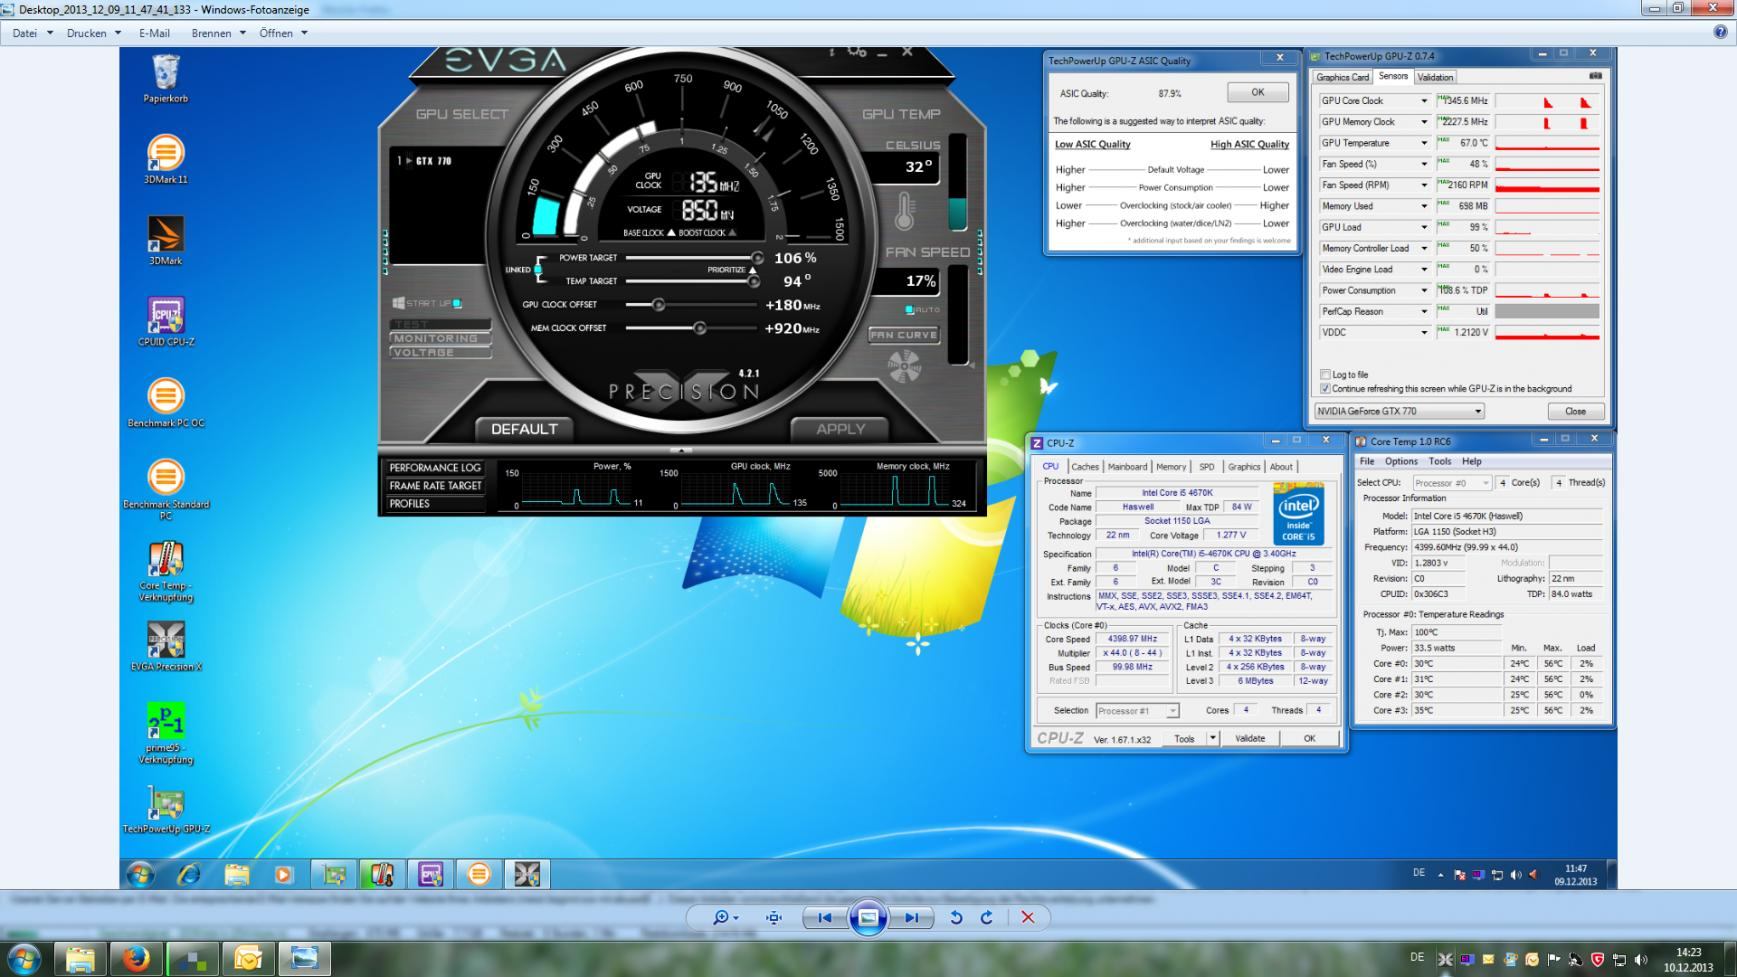Image resolution: width=1737 pixels, height=977 pixels.
Task: Open photo viewer help question mark icon
Action: pyautogui.click(x=1720, y=32)
